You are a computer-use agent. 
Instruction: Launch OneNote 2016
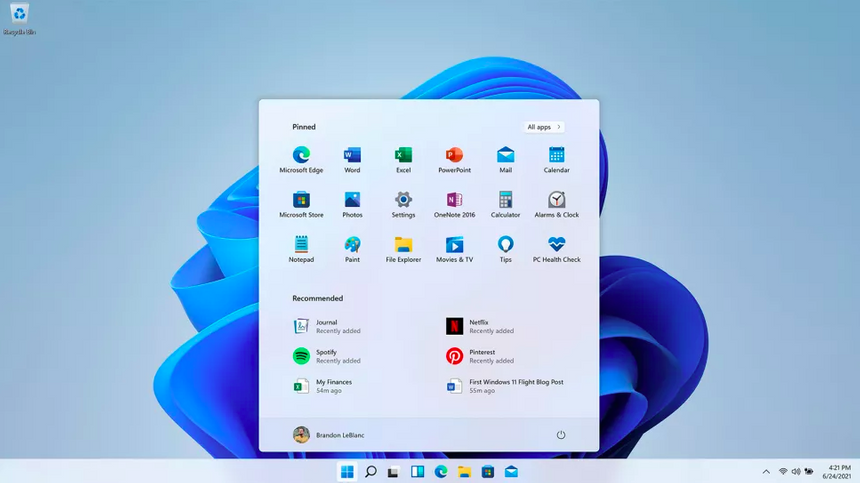[454, 201]
